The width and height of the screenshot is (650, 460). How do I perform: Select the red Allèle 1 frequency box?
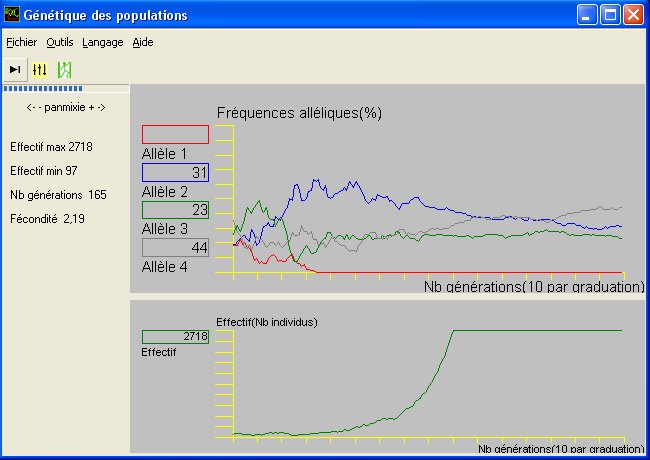[x=175, y=134]
